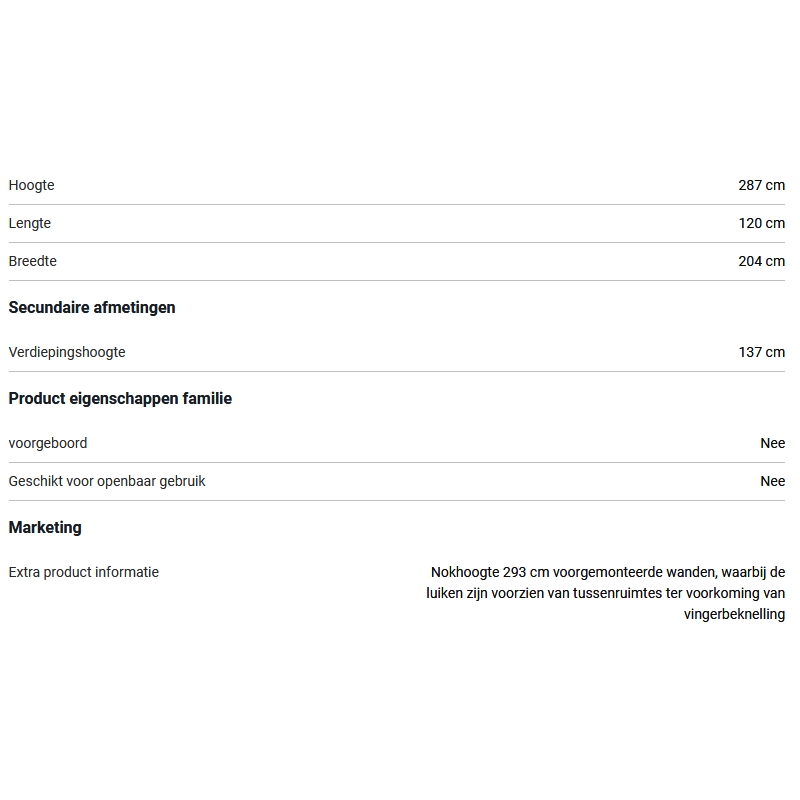Select Nee value for openbaar gebruik

point(772,481)
